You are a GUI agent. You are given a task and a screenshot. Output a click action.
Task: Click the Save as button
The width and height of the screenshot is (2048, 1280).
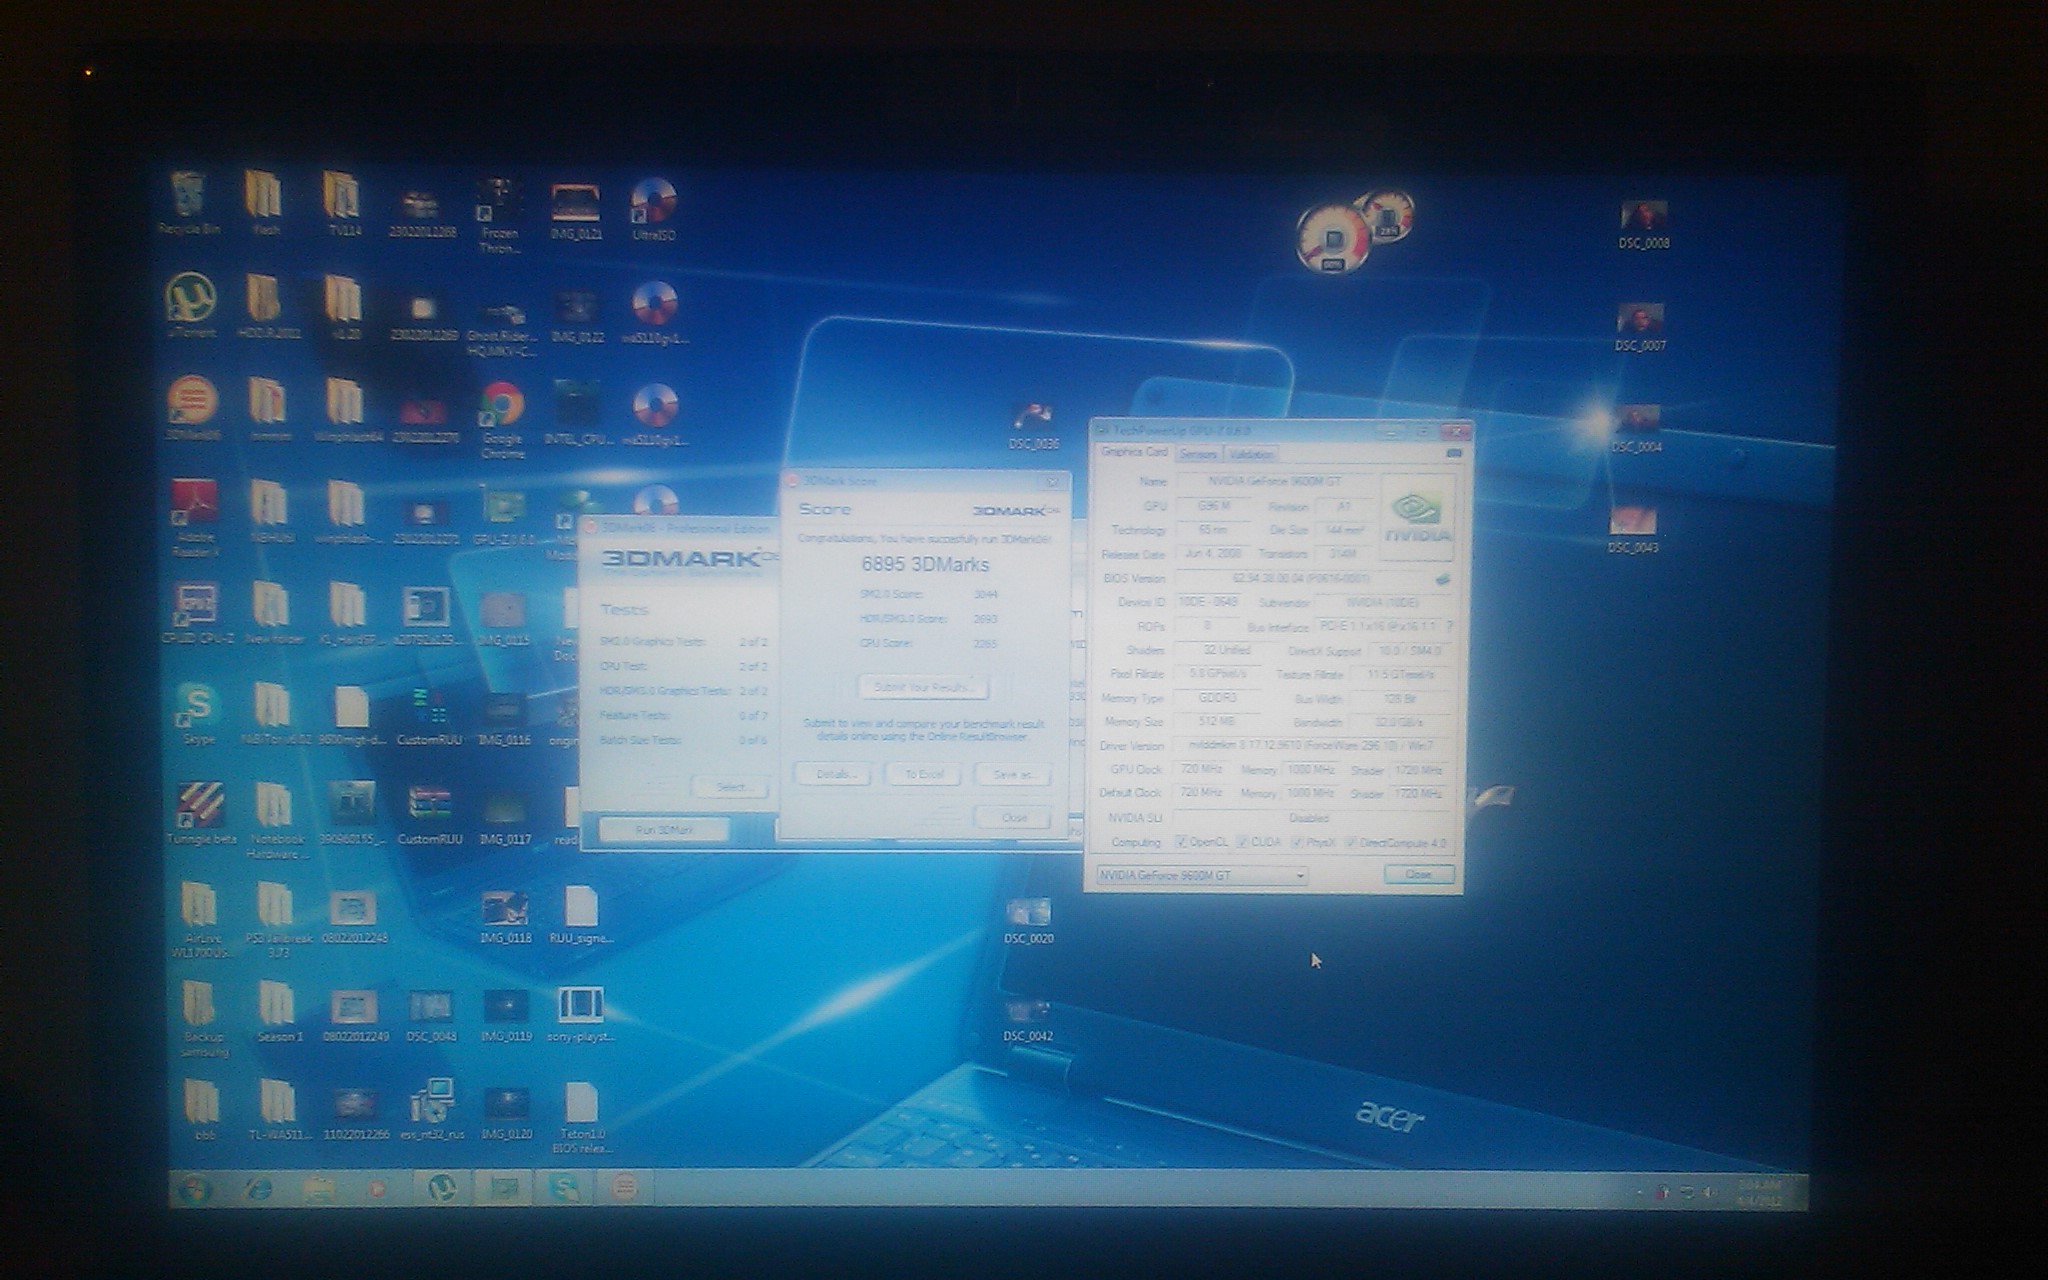point(1014,774)
